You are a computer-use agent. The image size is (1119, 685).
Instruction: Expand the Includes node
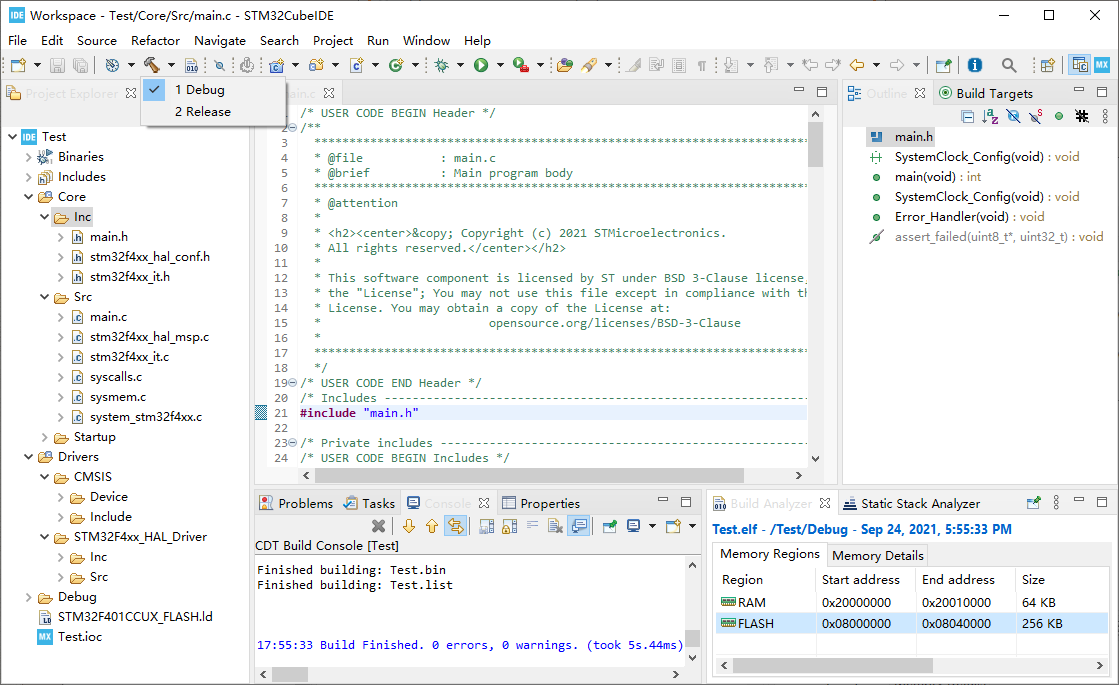(29, 177)
